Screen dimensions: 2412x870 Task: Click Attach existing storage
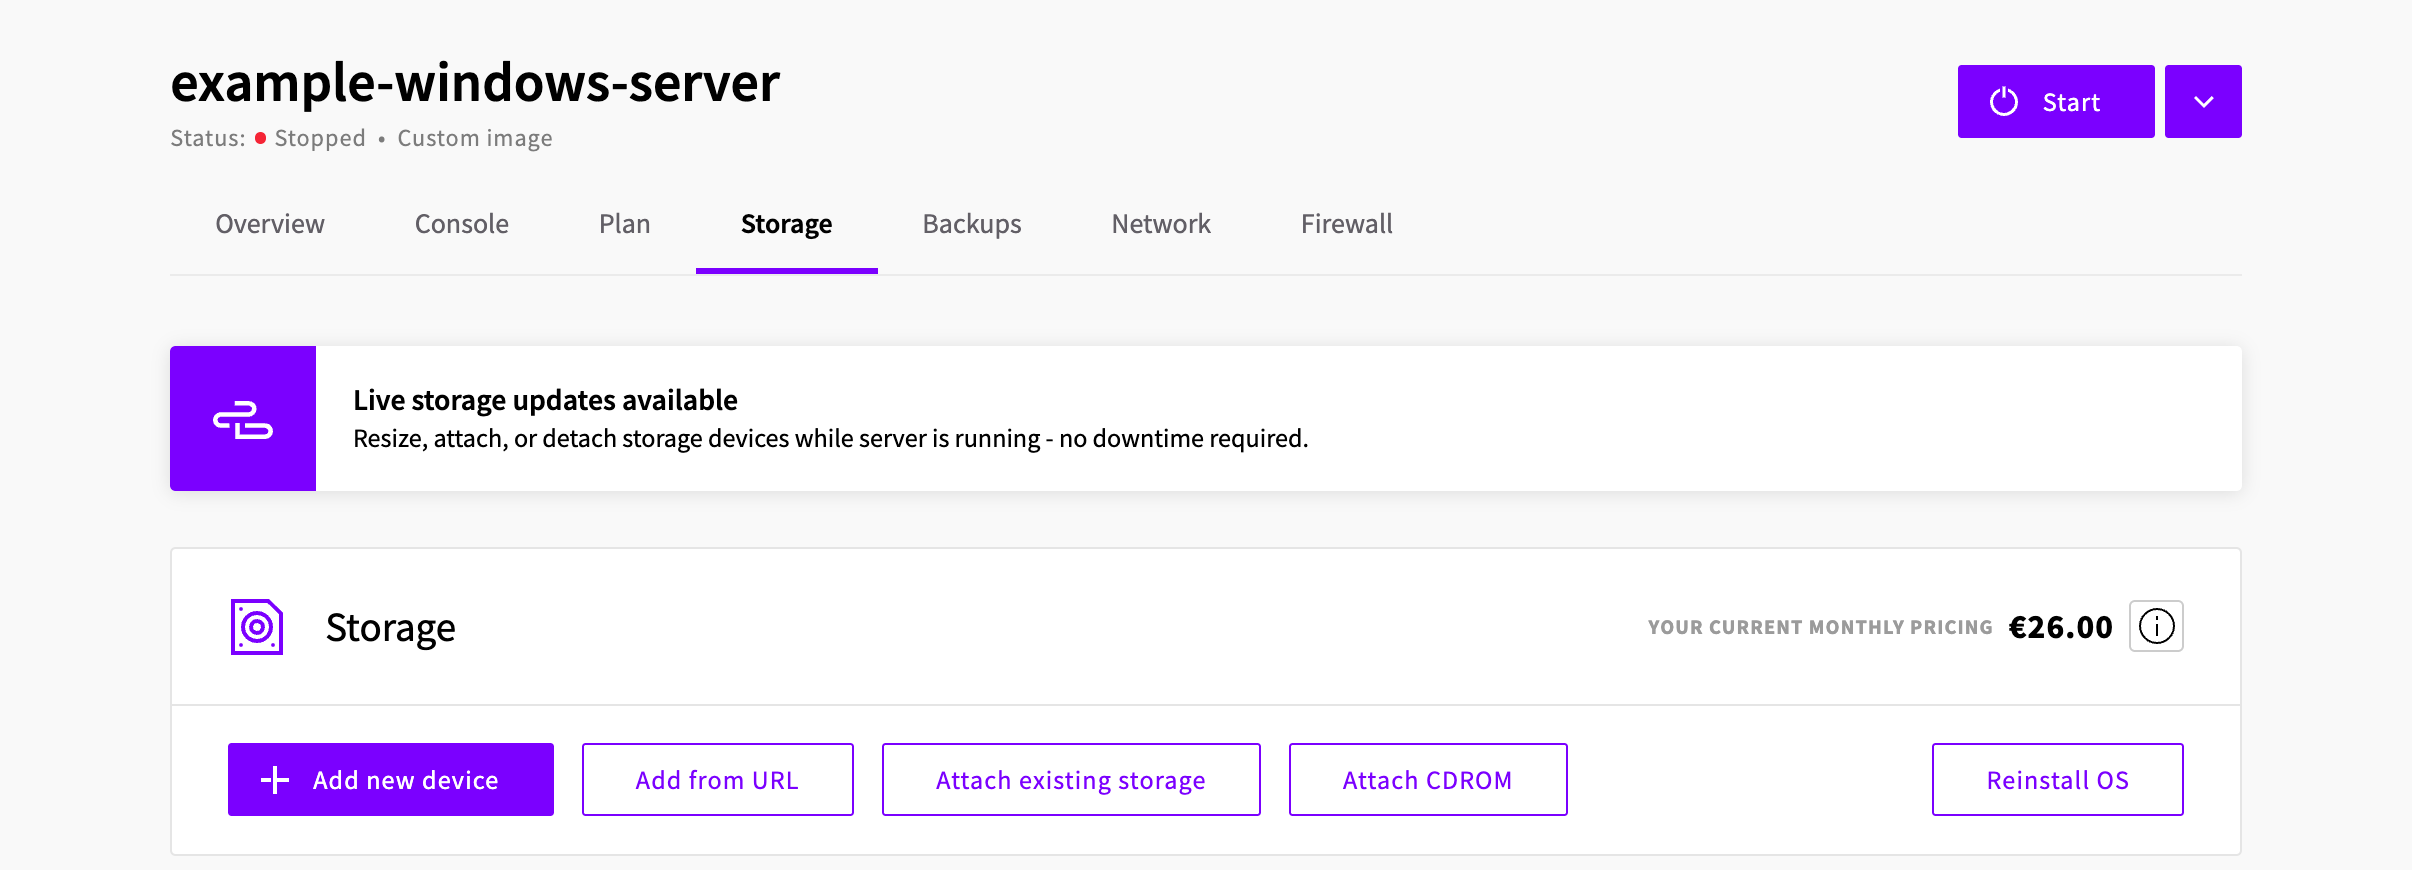click(1071, 780)
